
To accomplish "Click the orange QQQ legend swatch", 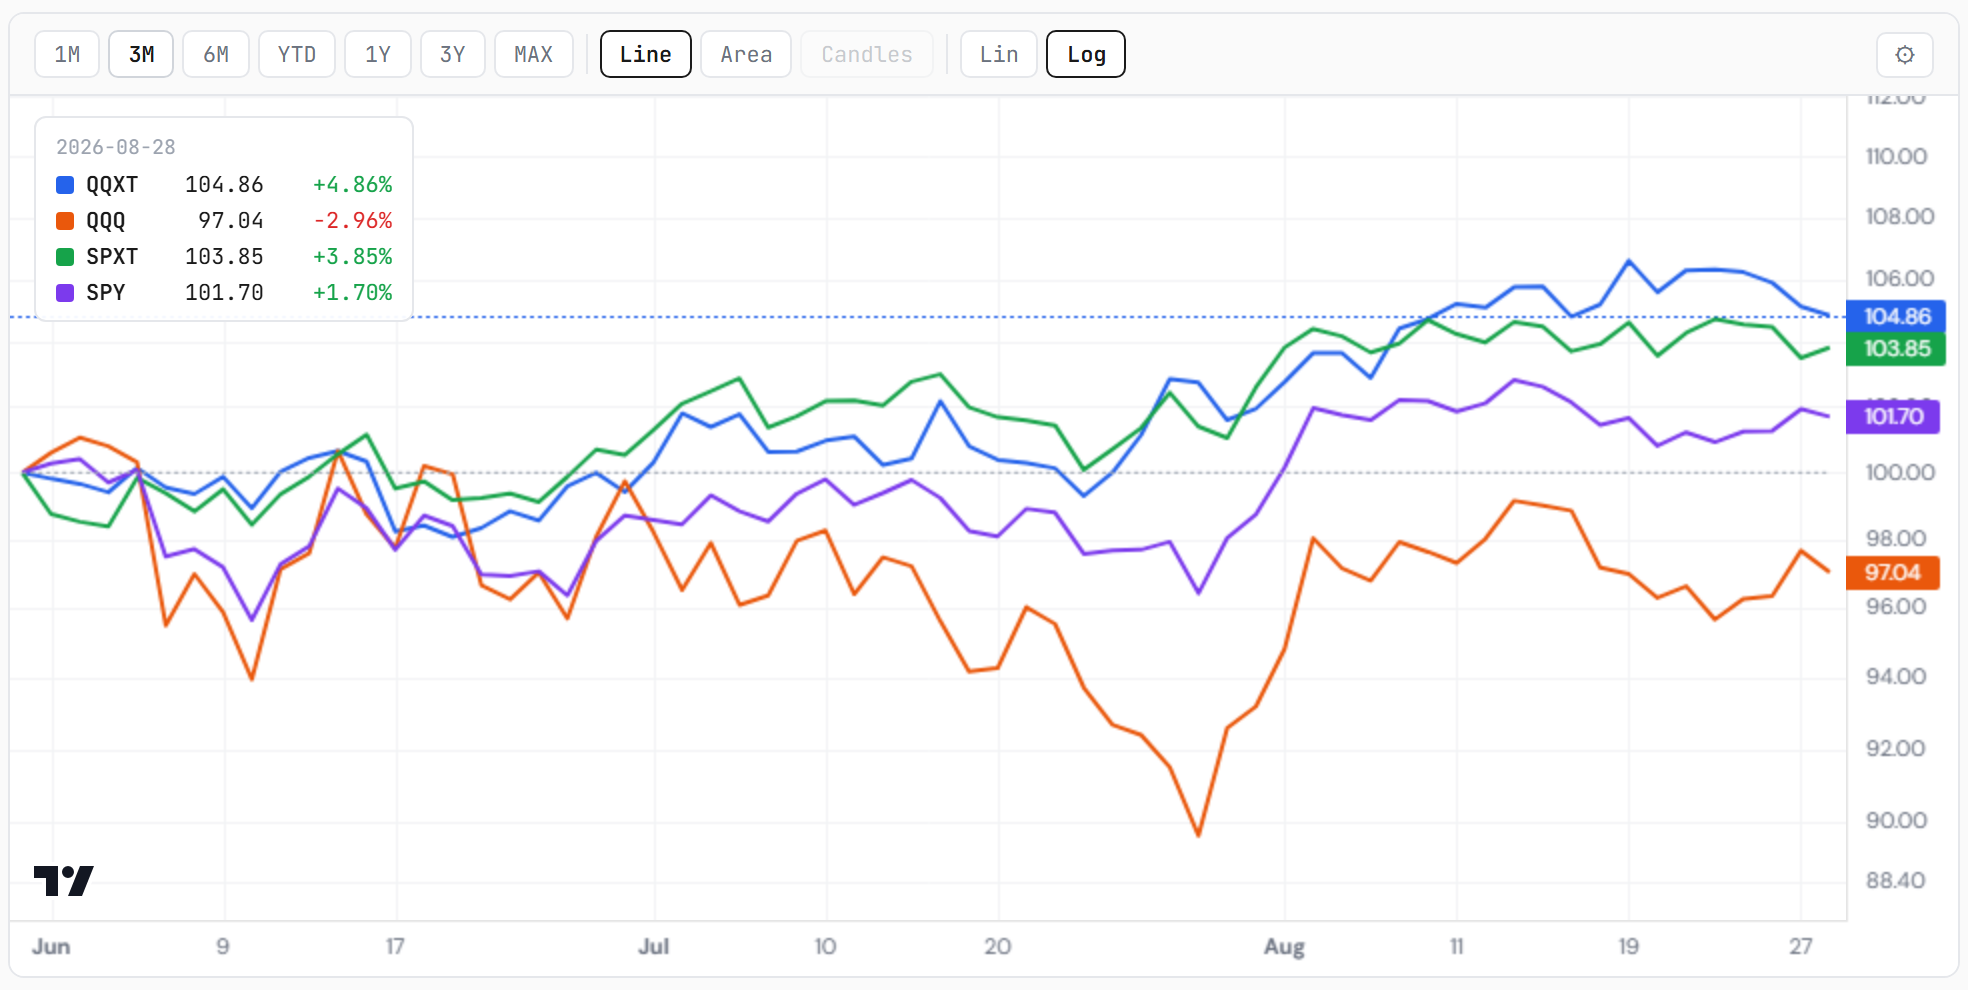I will pyautogui.click(x=65, y=221).
